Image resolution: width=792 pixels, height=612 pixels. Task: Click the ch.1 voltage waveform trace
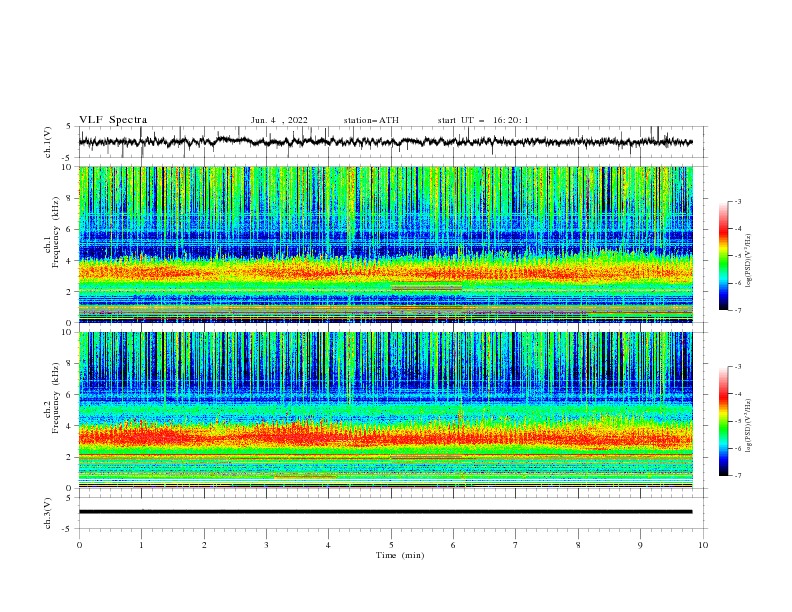click(385, 142)
